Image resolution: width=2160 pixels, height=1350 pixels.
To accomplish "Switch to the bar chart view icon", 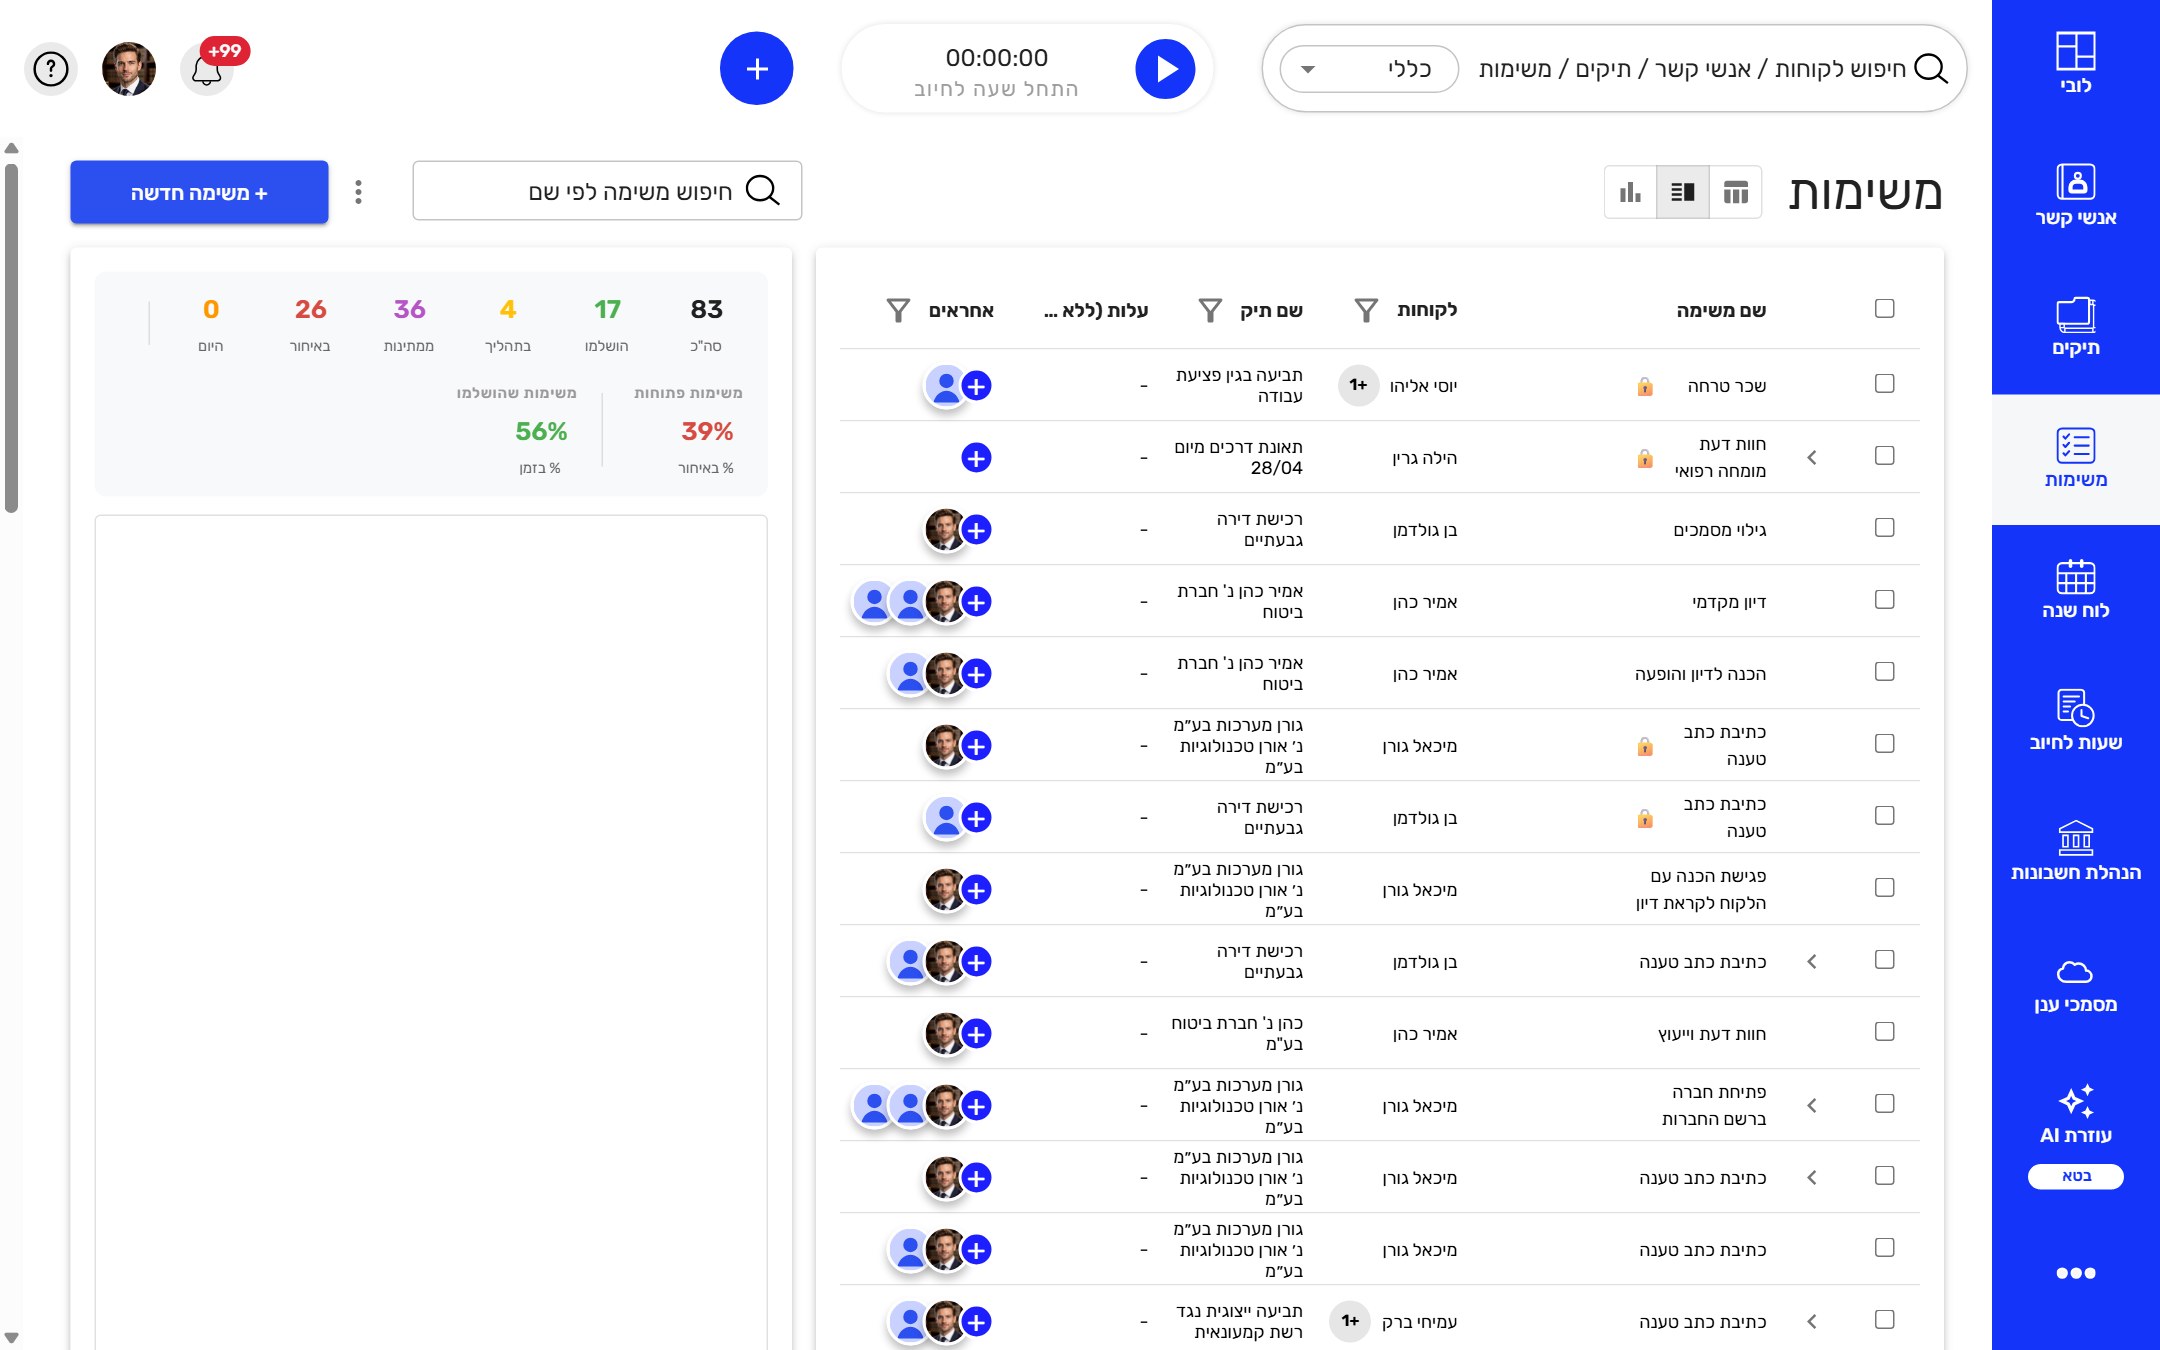I will coord(1630,192).
